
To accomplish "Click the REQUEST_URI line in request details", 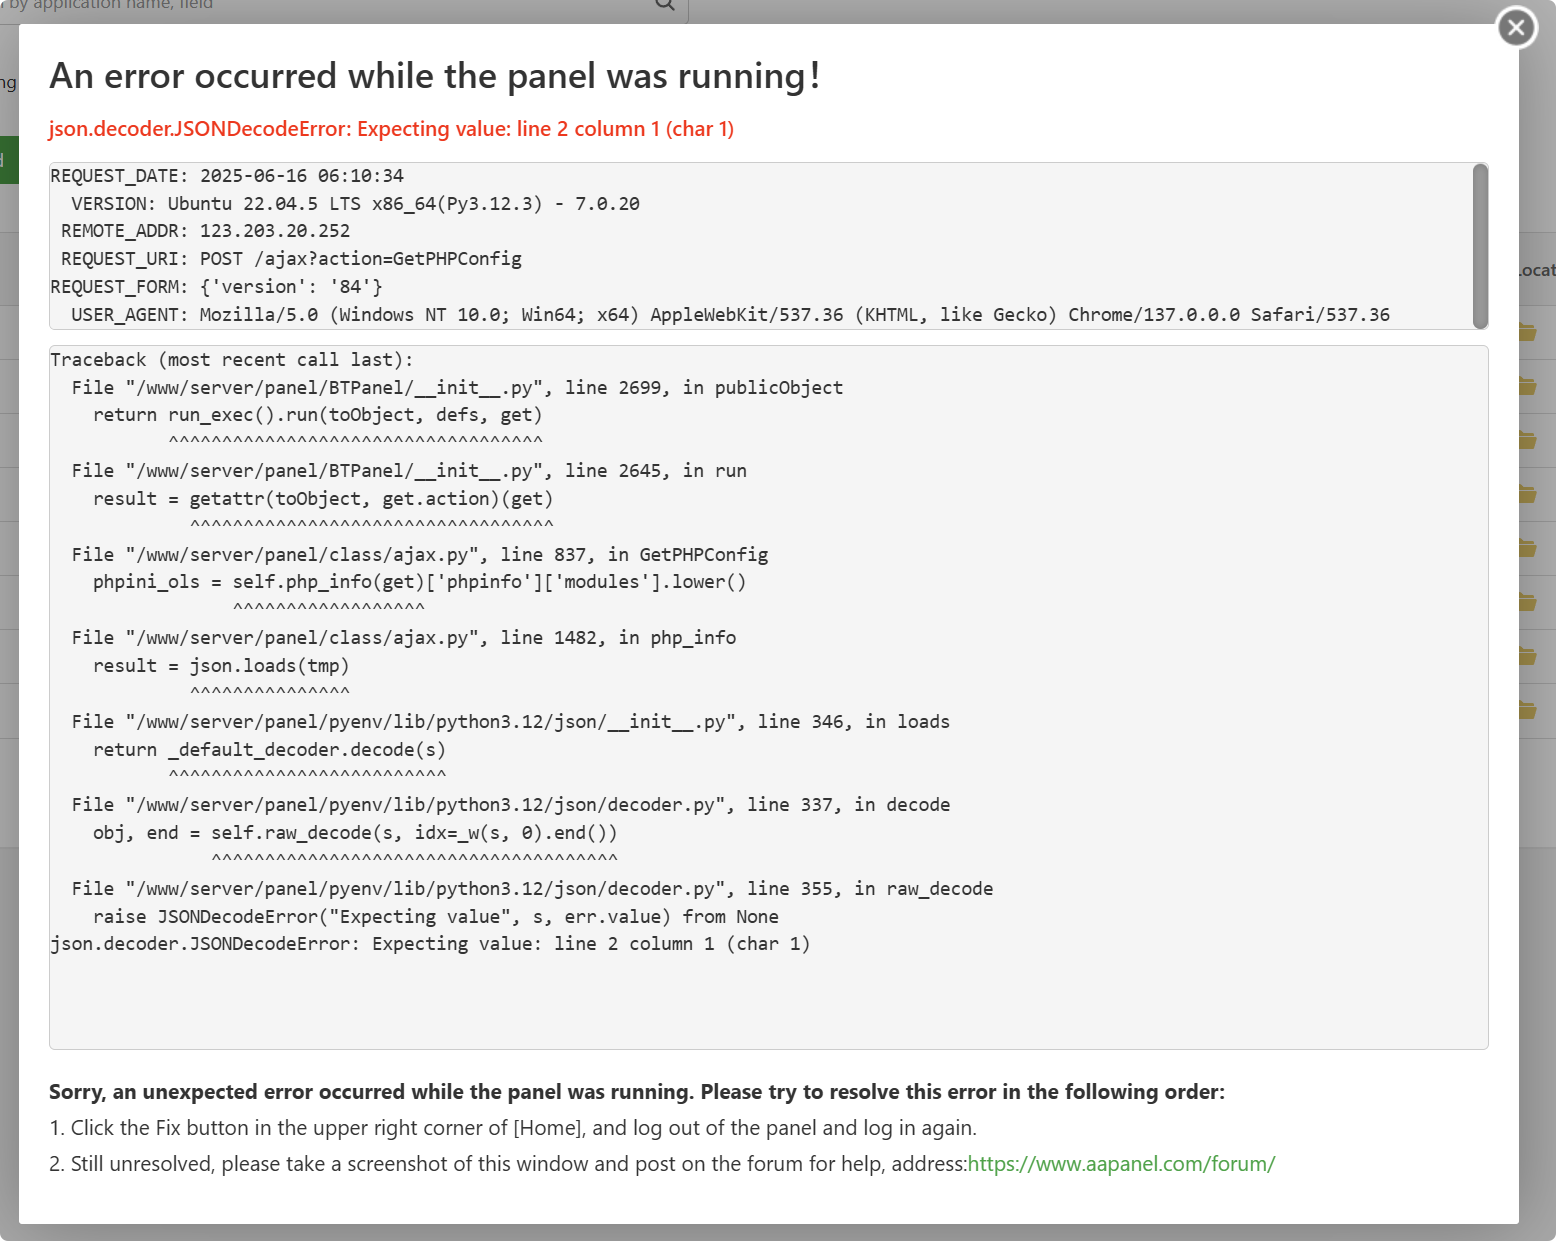I will pyautogui.click(x=291, y=259).
